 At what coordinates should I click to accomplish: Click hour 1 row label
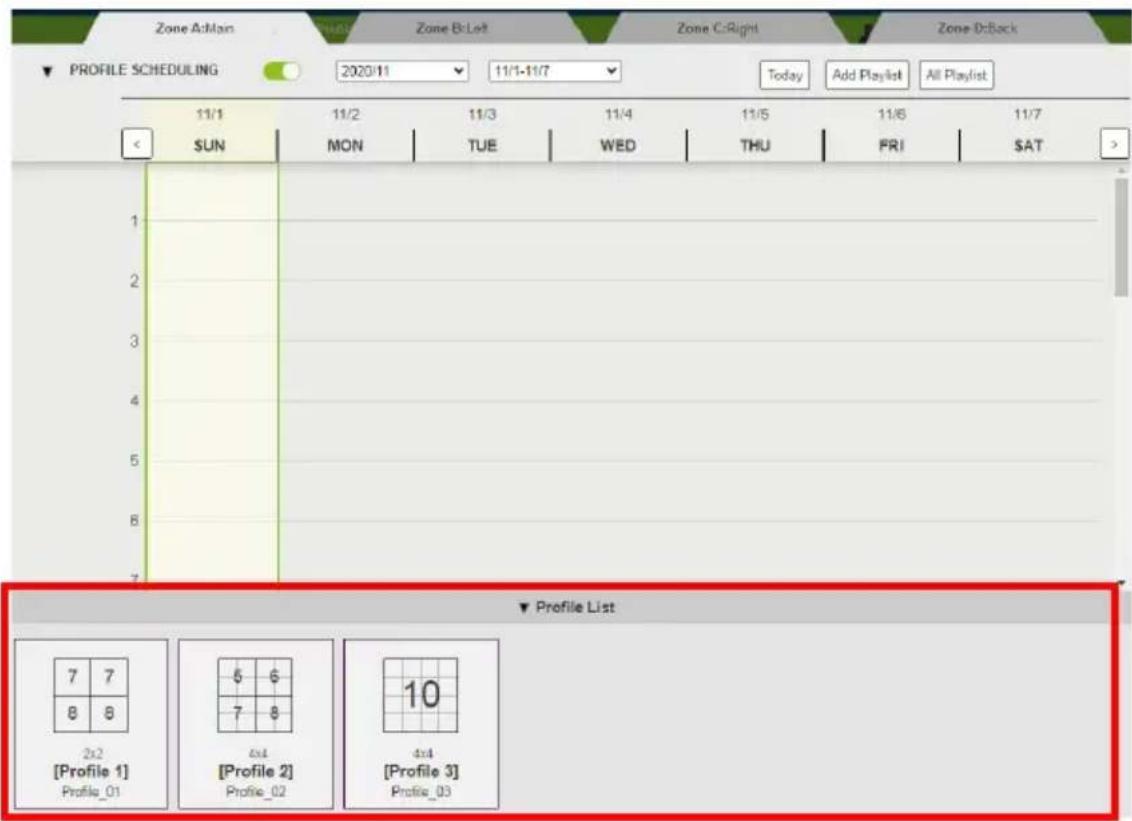click(x=134, y=221)
